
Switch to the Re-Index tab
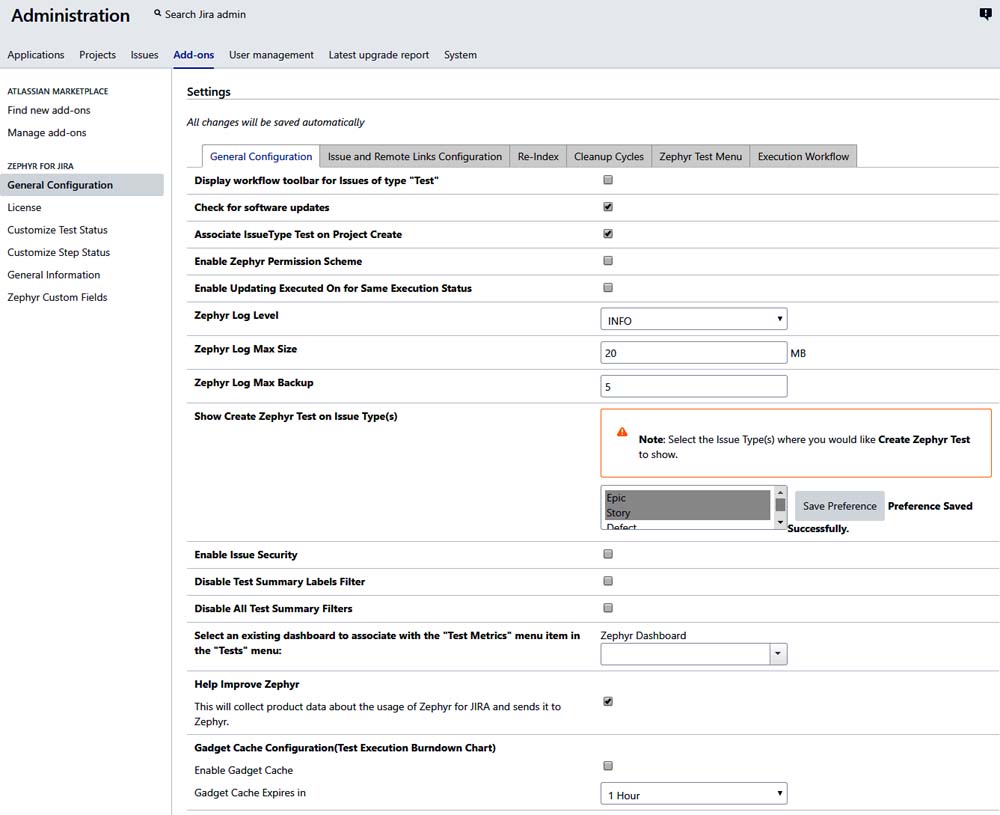pyautogui.click(x=538, y=157)
